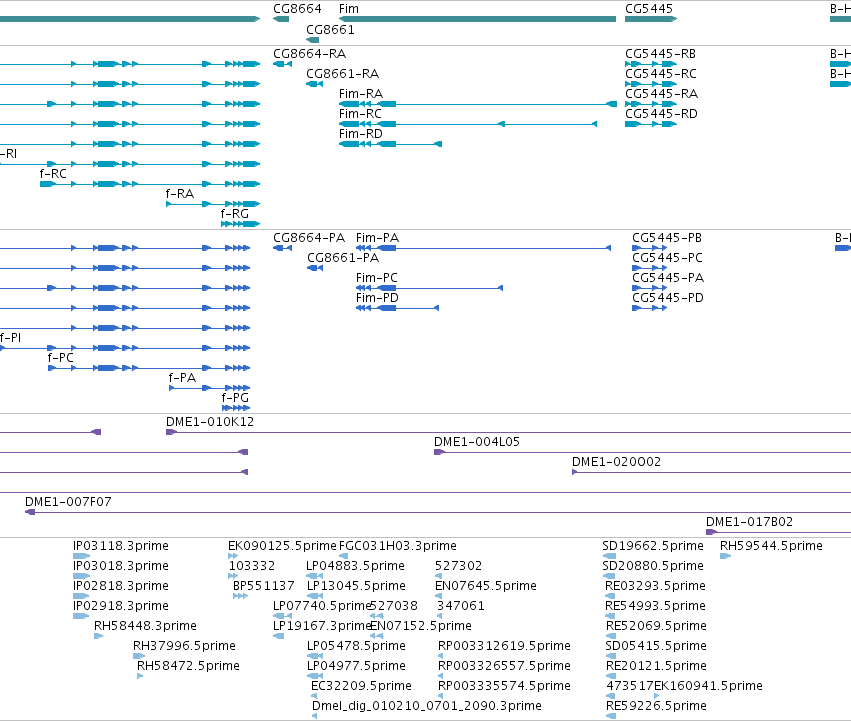Select transcript CG8664-RA

point(309,54)
